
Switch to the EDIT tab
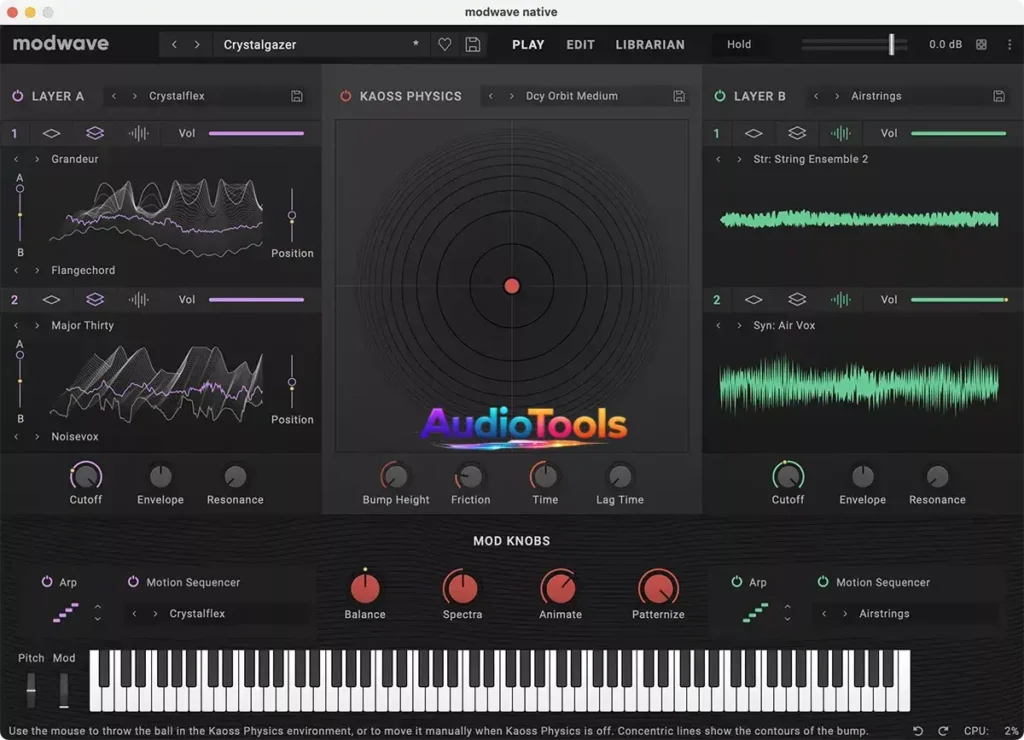coord(580,44)
